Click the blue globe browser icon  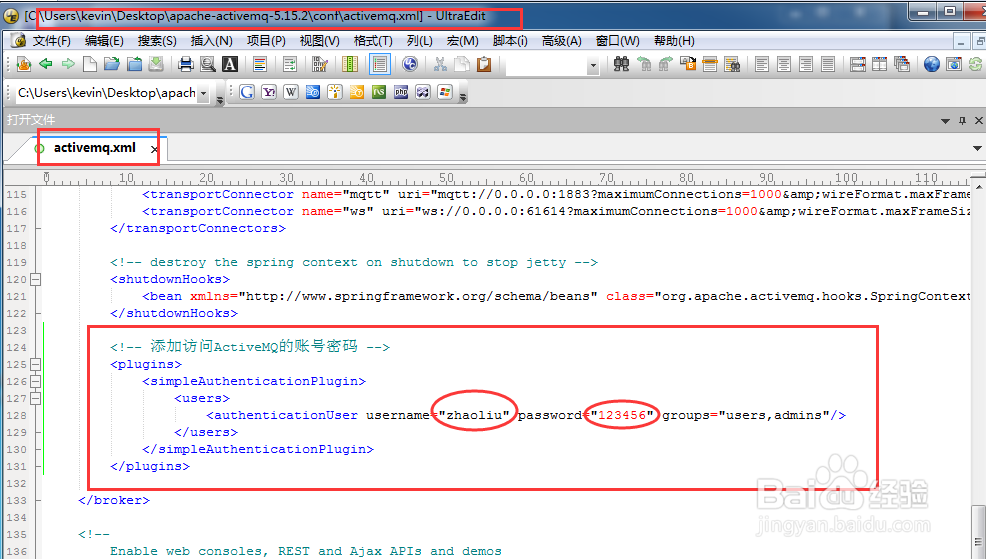932,64
